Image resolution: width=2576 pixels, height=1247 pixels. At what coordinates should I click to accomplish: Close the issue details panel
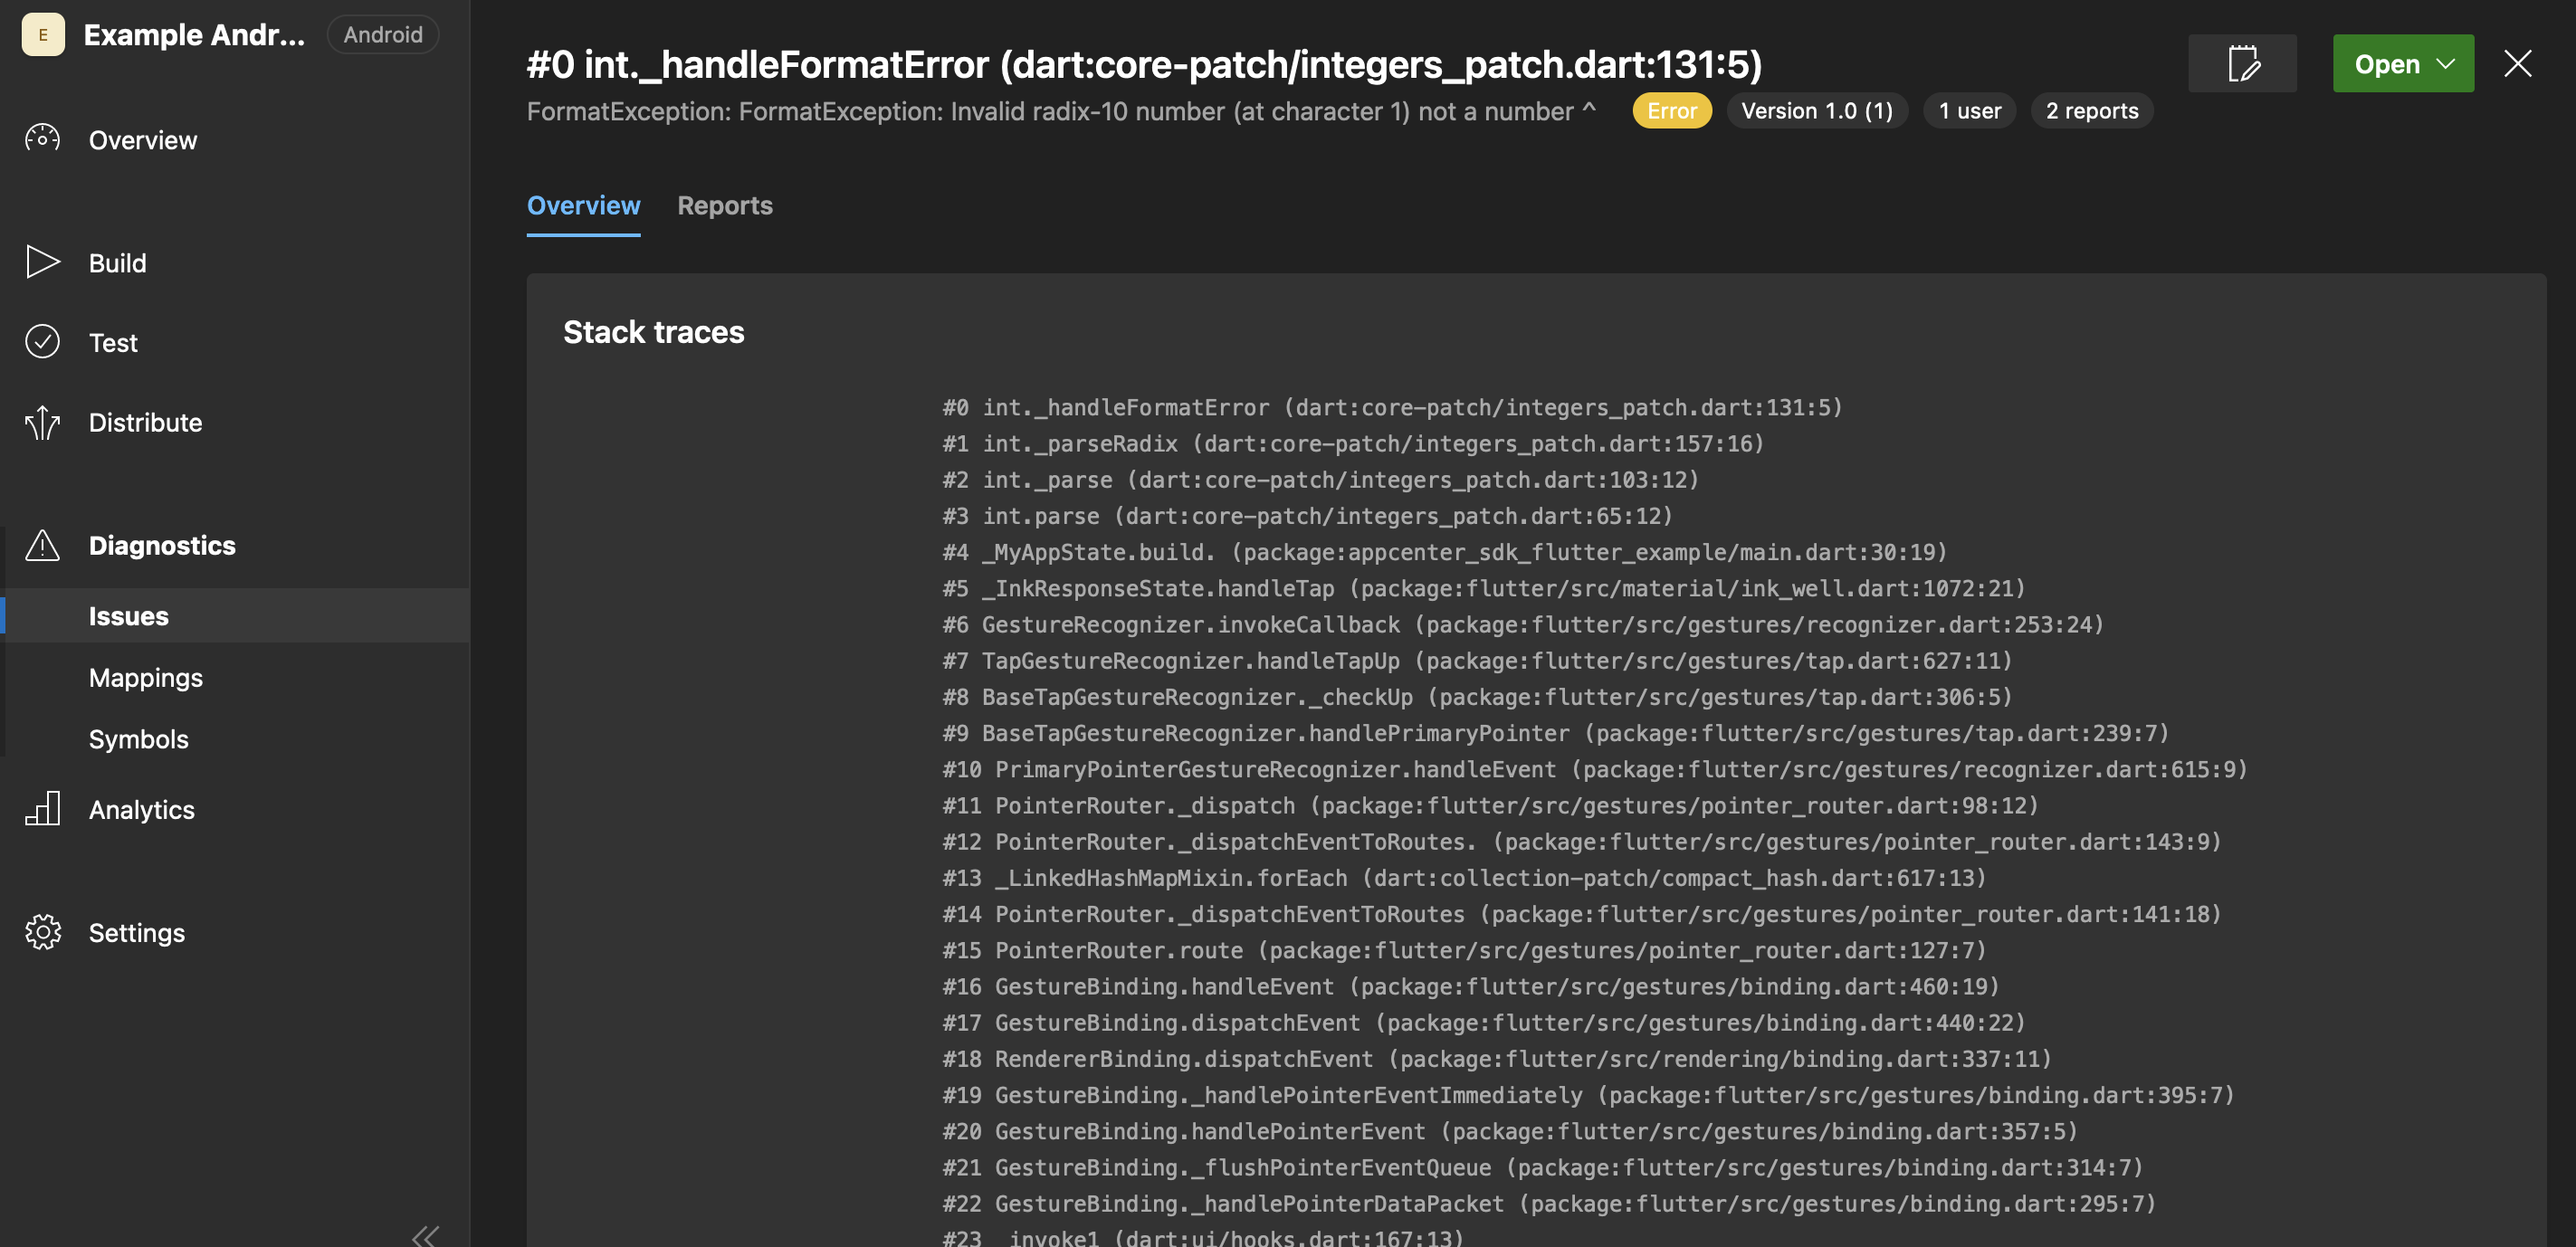2517,64
